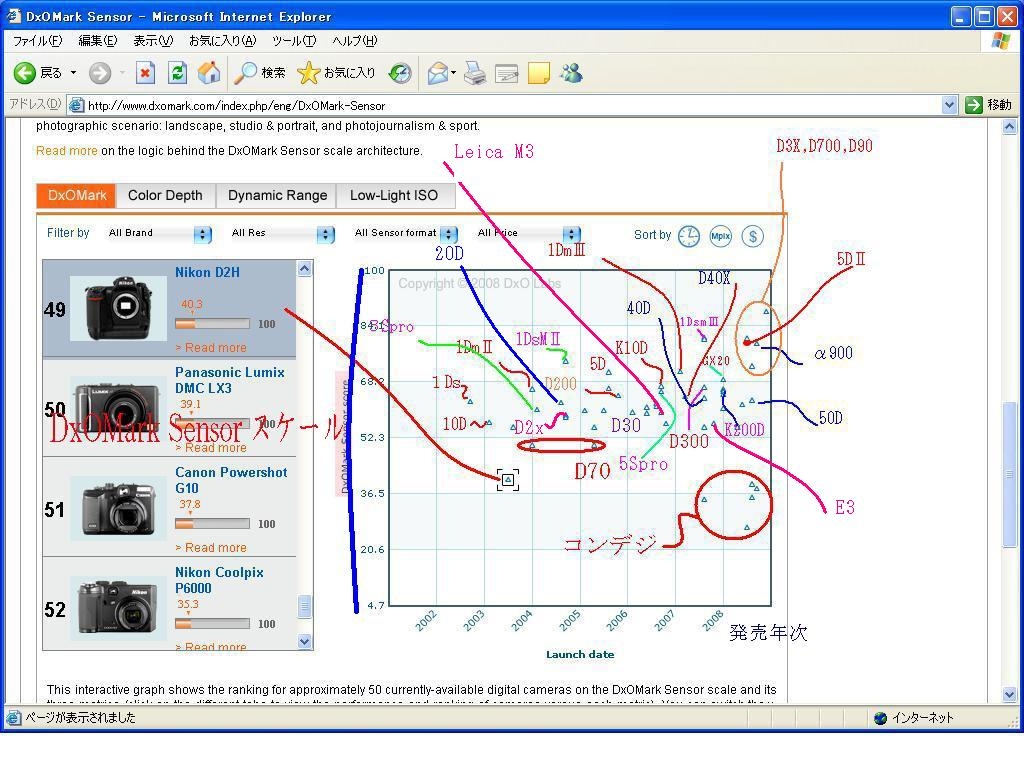Open the Nikon Coolpix P6000 title
Viewport: 1024px width, 768px height.
(219, 580)
